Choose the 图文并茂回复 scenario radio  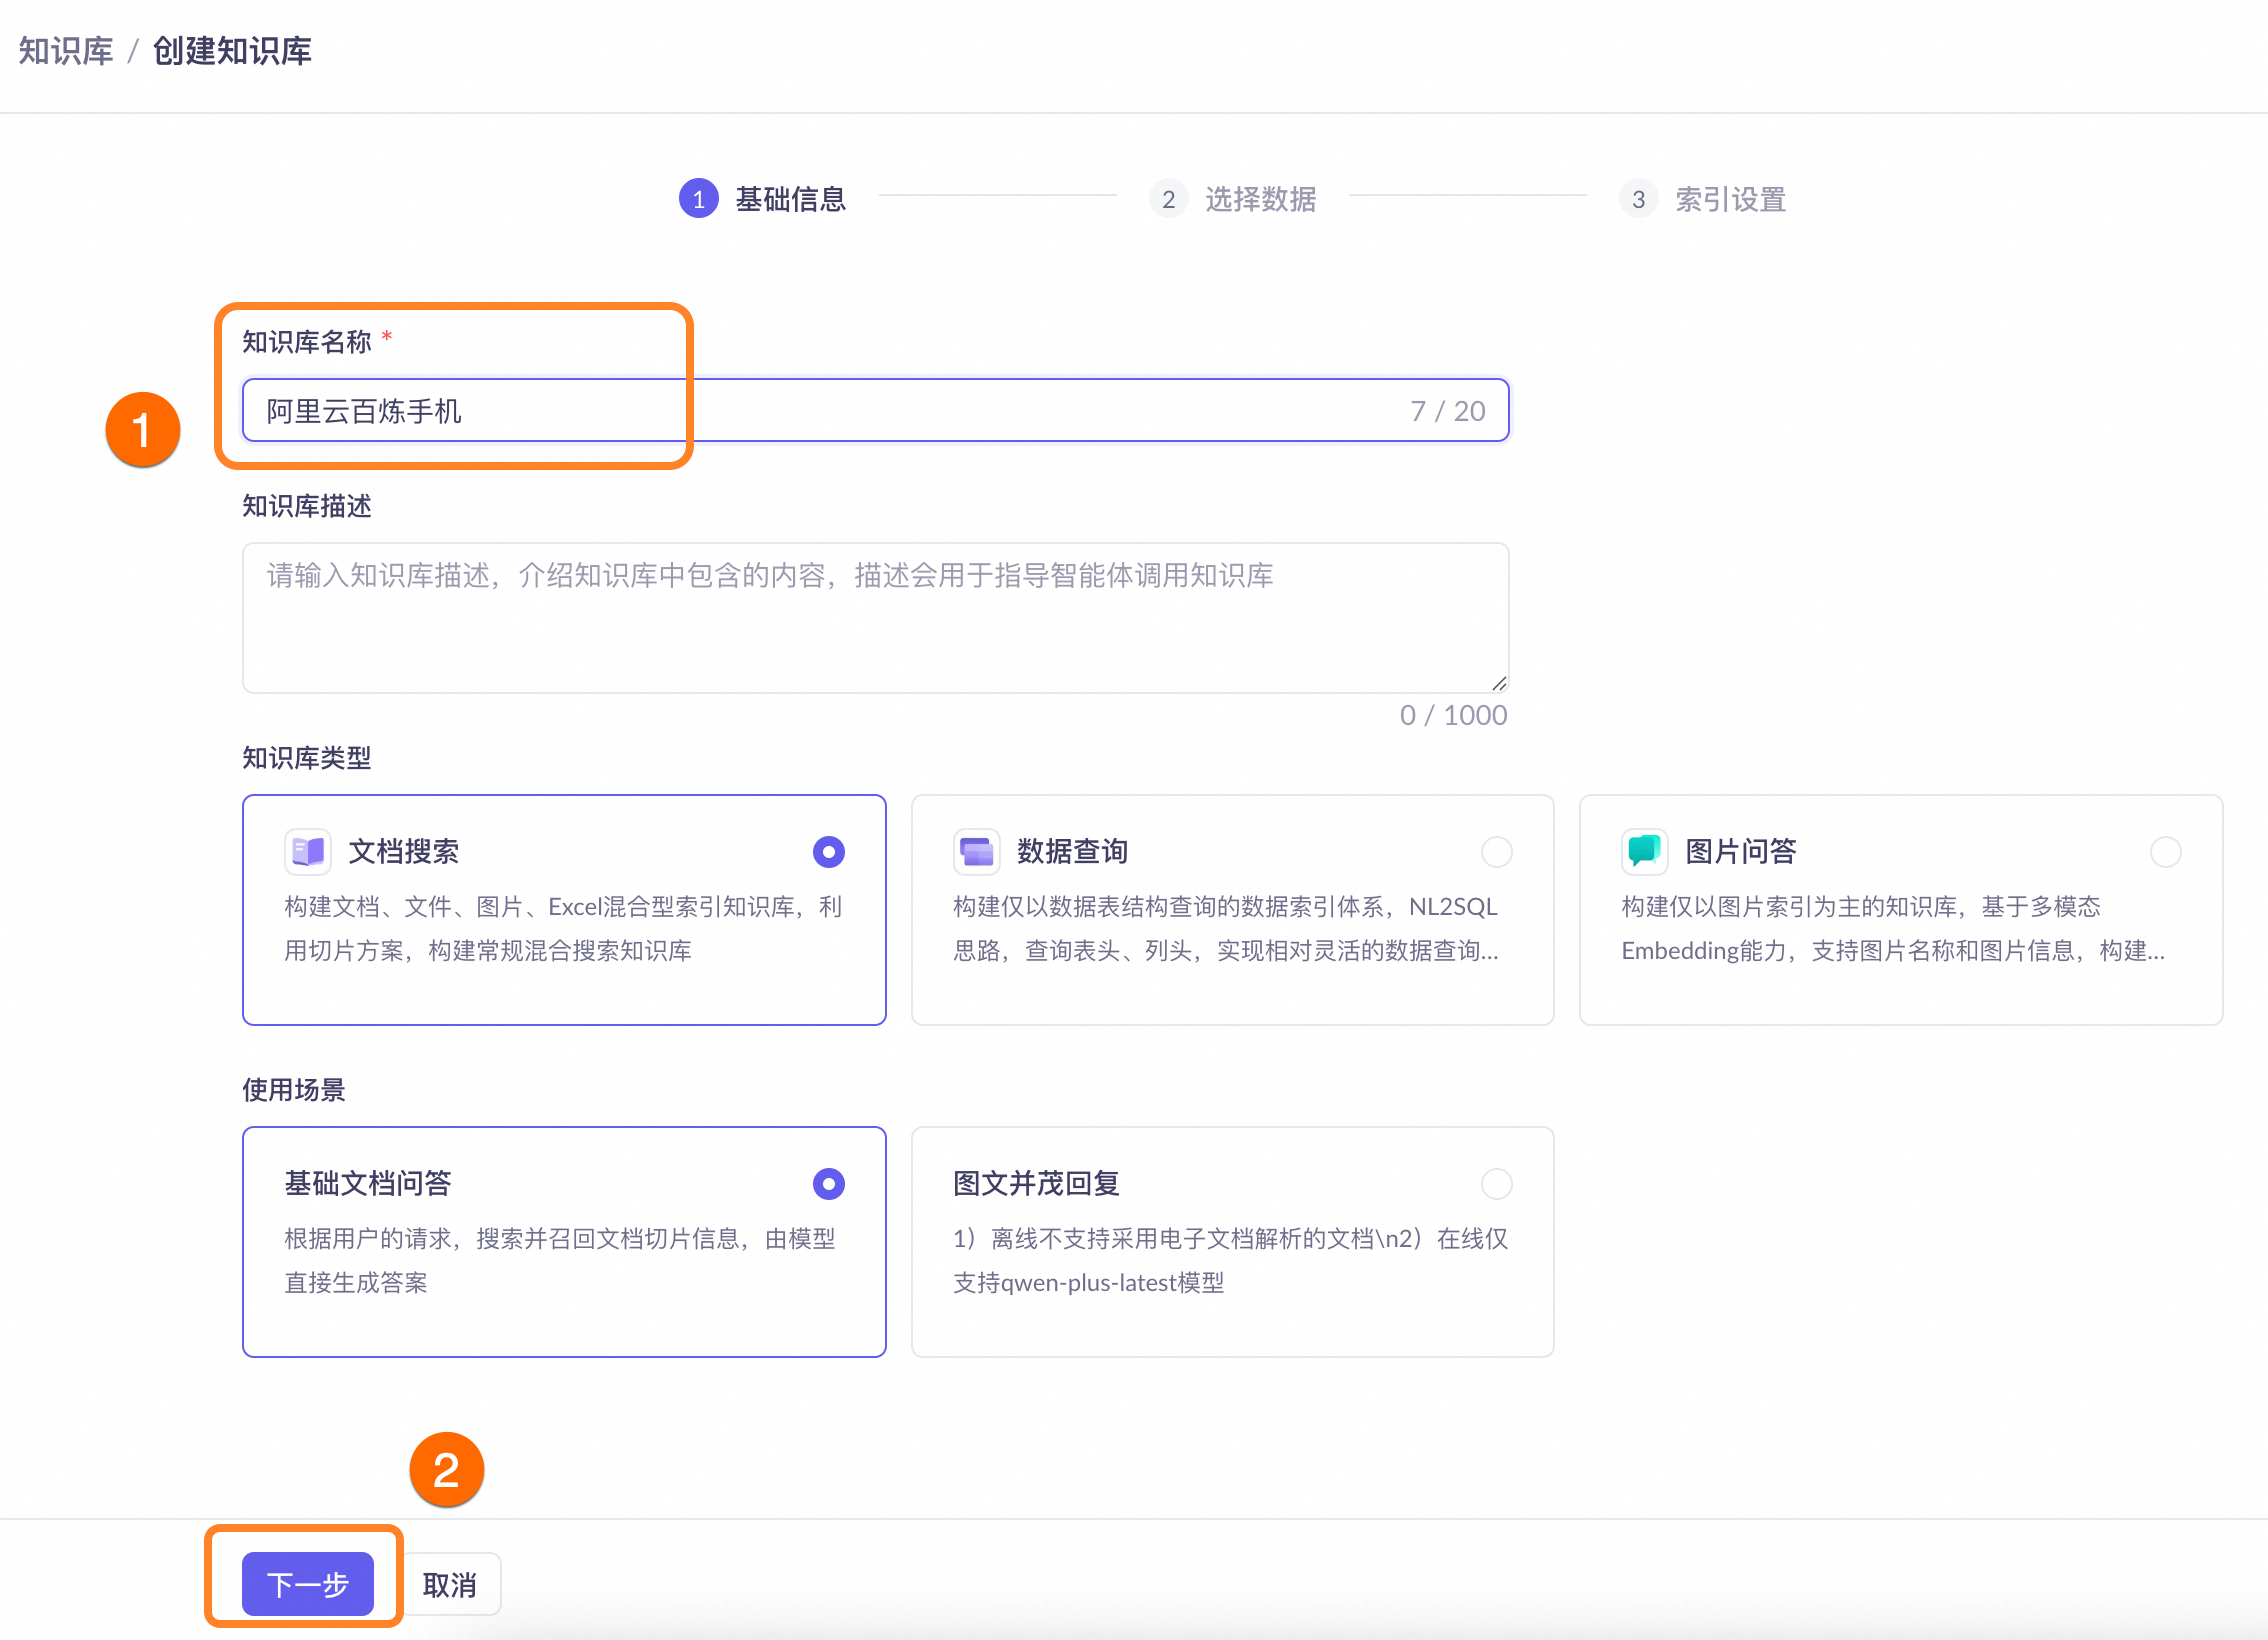[1496, 1183]
